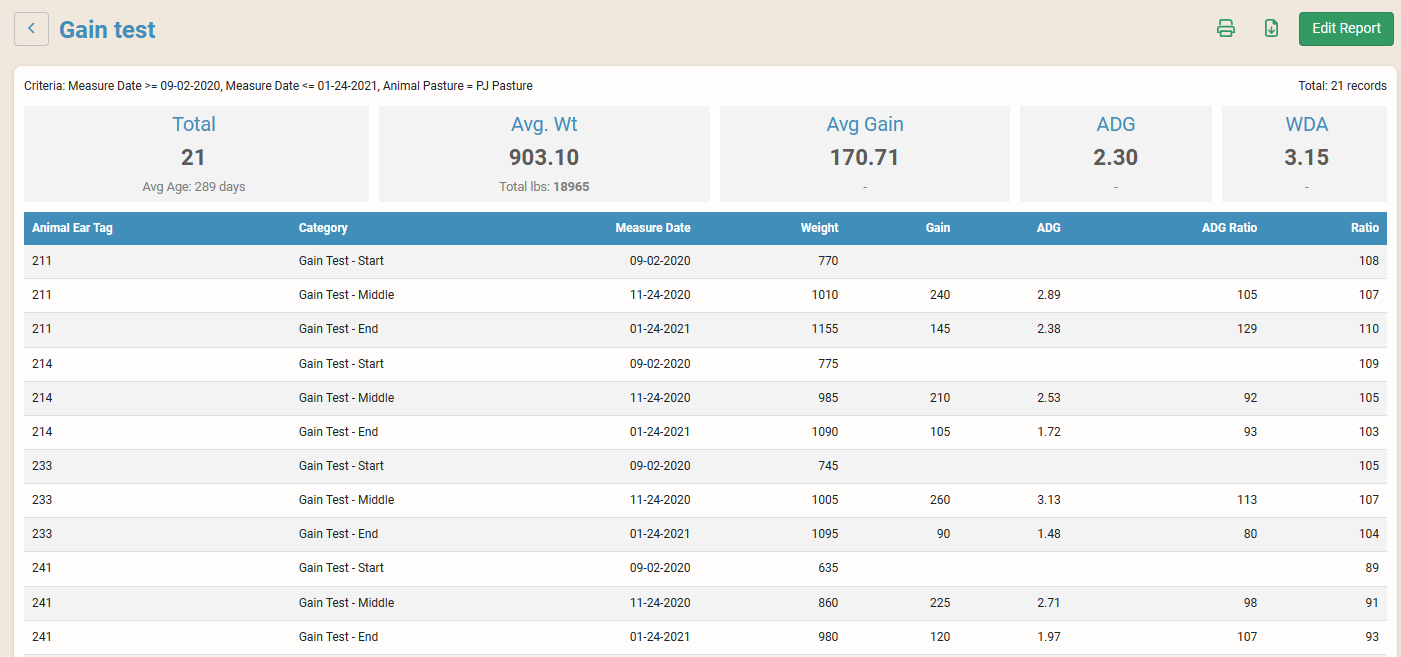The image size is (1401, 657).
Task: Click ear tag 211 in Gain Test - Start row
Action: (41, 261)
